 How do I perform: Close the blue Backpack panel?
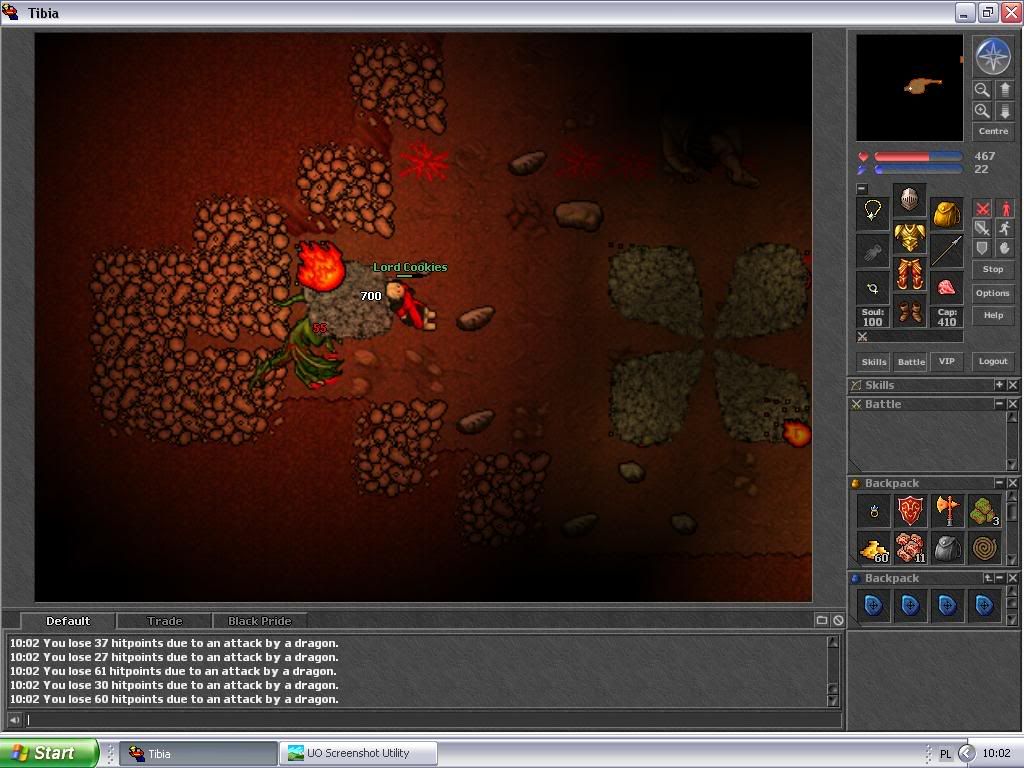[x=1012, y=578]
